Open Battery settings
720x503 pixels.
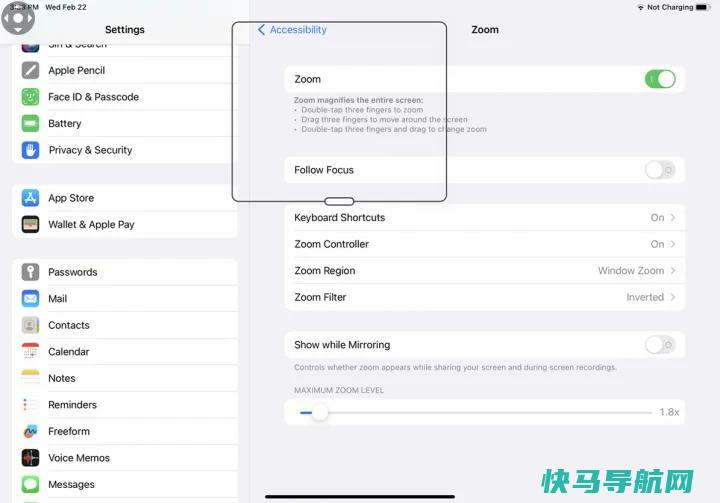125,123
